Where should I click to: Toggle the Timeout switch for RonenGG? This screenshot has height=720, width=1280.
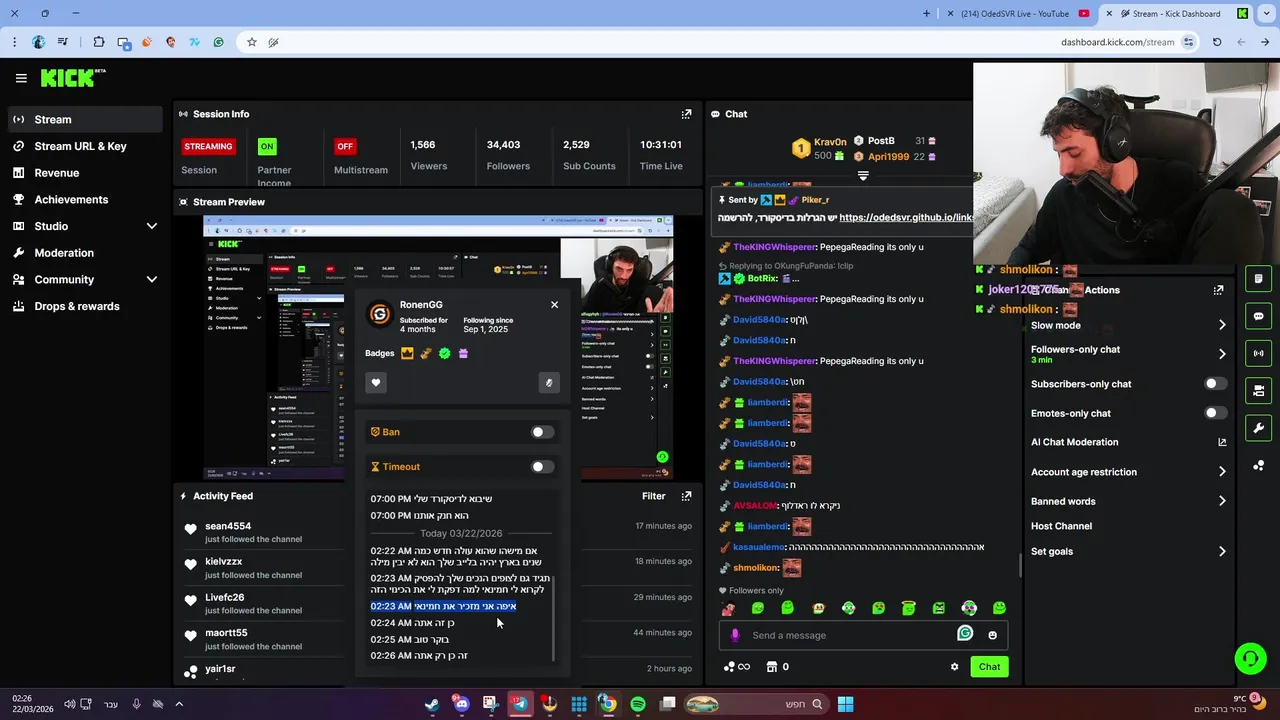542,467
